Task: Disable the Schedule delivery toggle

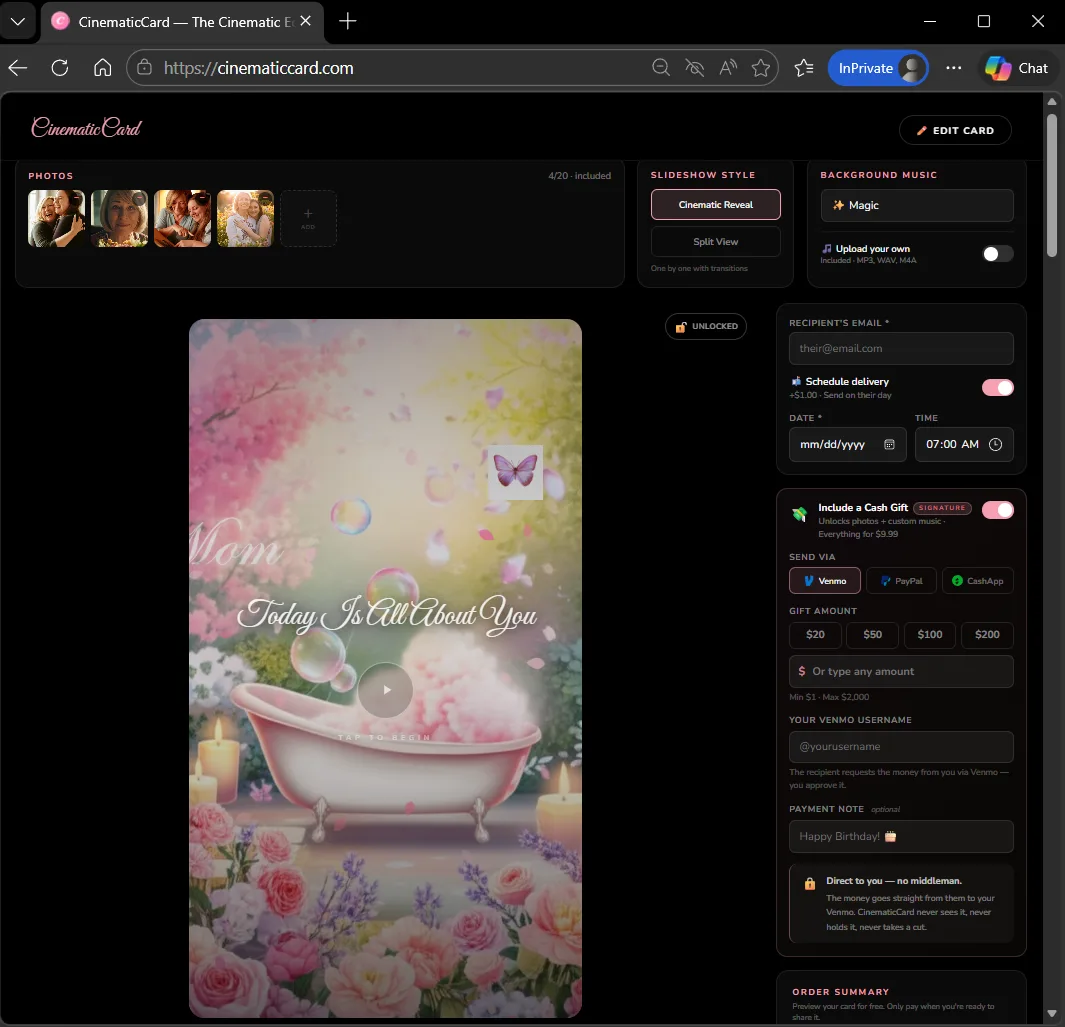Action: tap(997, 388)
